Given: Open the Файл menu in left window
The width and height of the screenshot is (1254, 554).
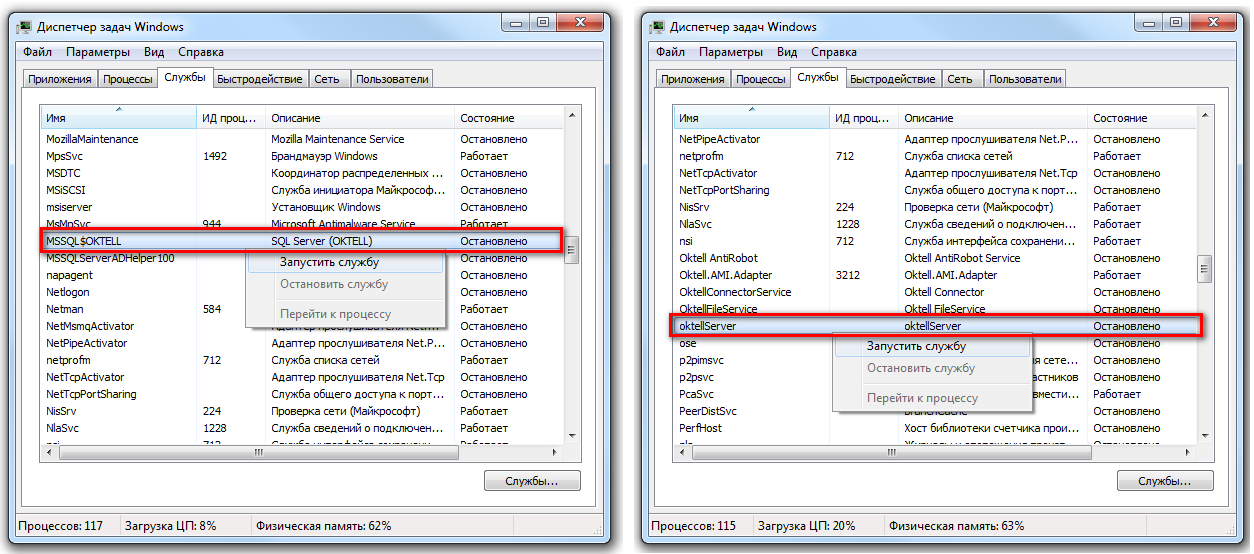Looking at the screenshot, I should 38,52.
